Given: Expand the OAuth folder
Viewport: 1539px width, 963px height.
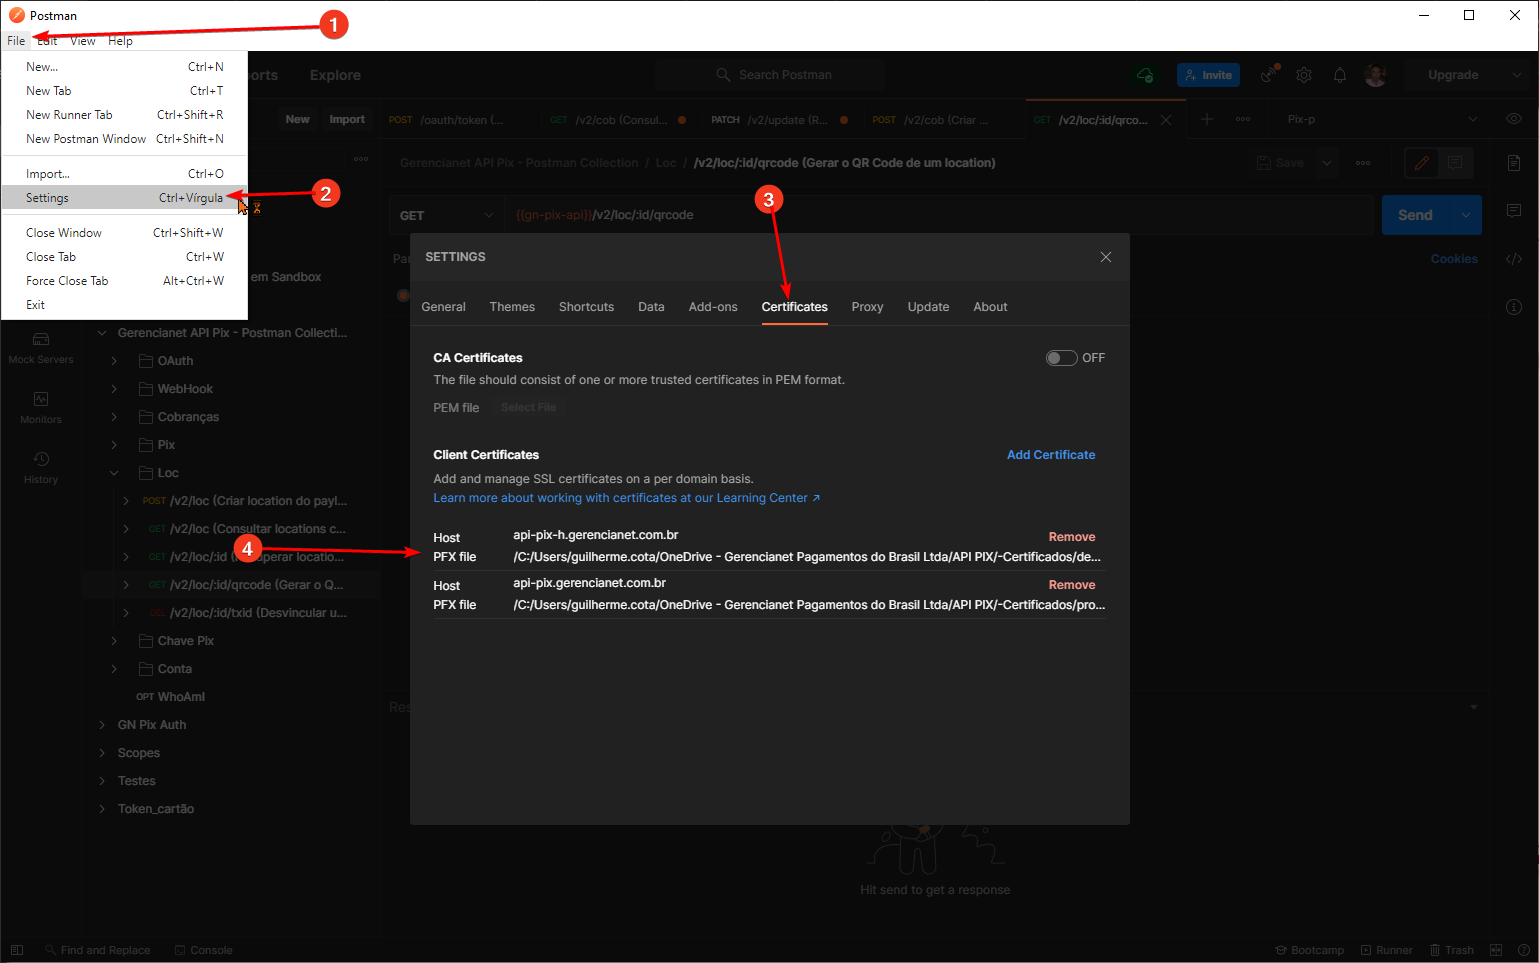Looking at the screenshot, I should pos(114,361).
